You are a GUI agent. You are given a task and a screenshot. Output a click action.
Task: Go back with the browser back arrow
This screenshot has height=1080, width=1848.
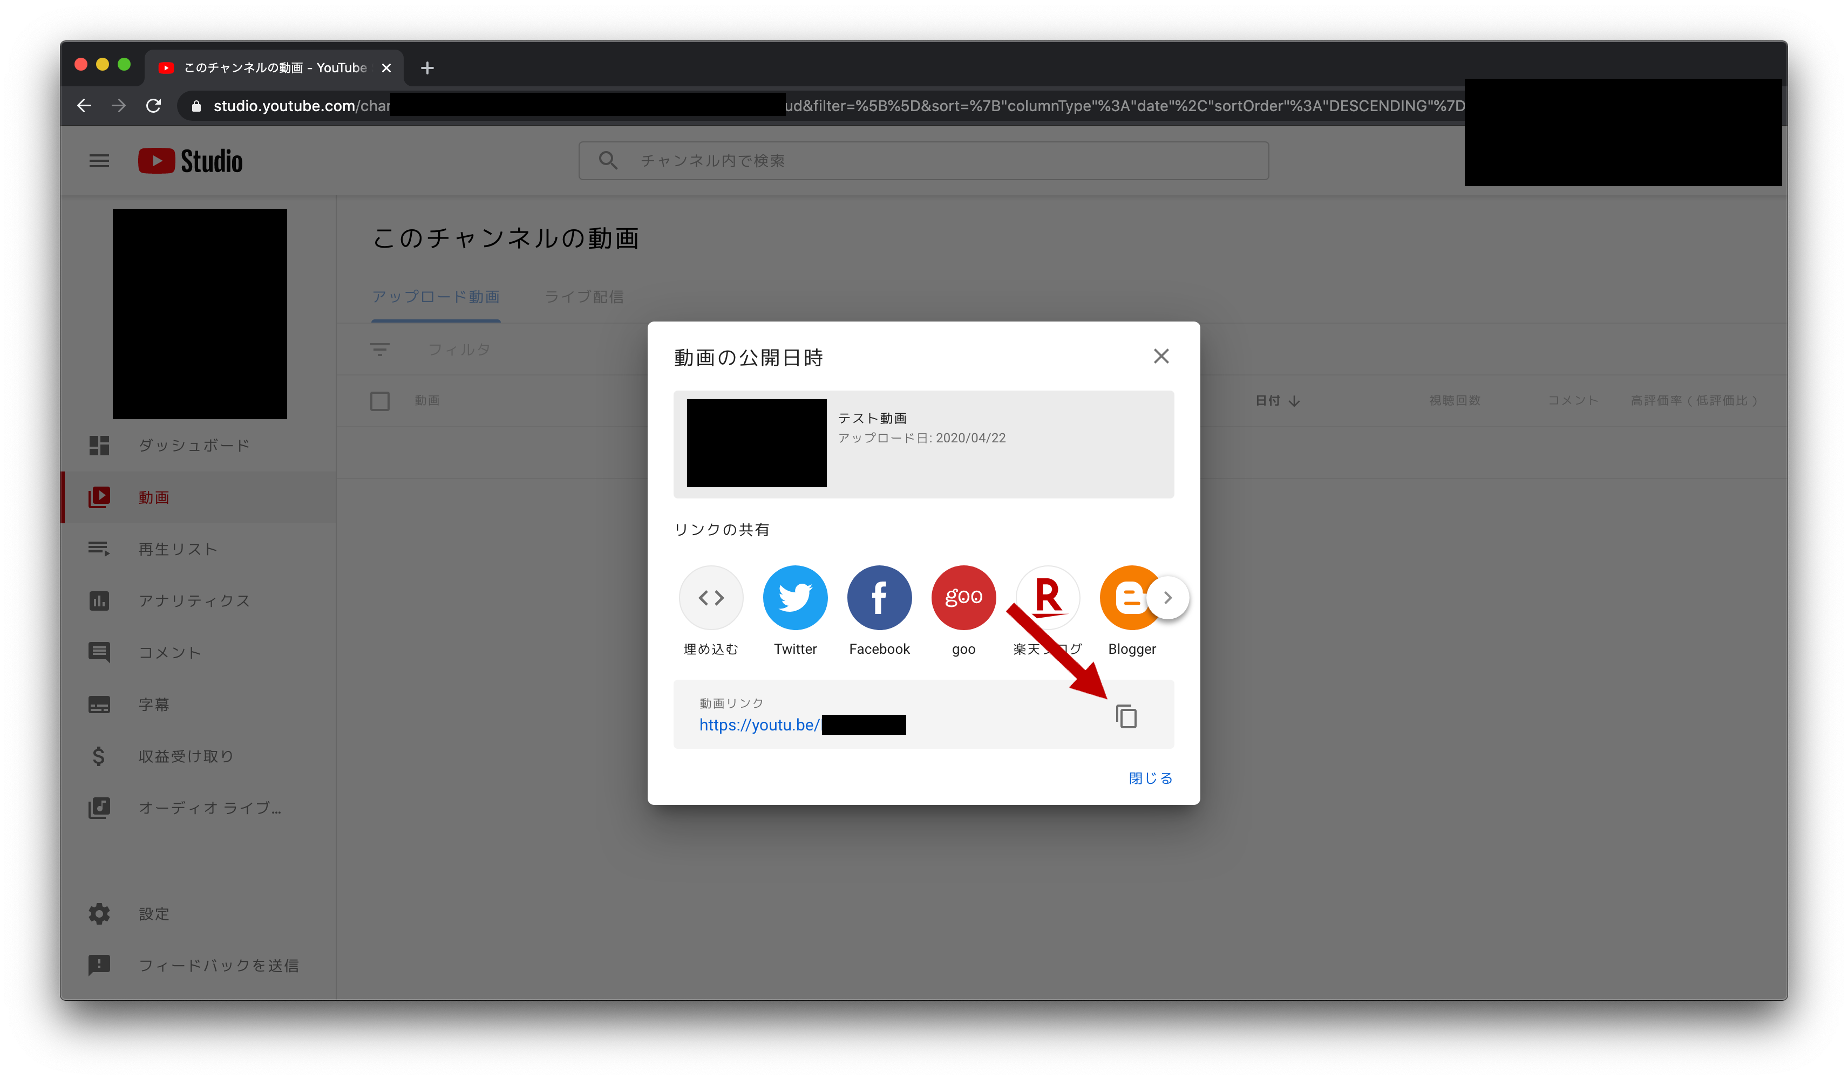pyautogui.click(x=84, y=105)
